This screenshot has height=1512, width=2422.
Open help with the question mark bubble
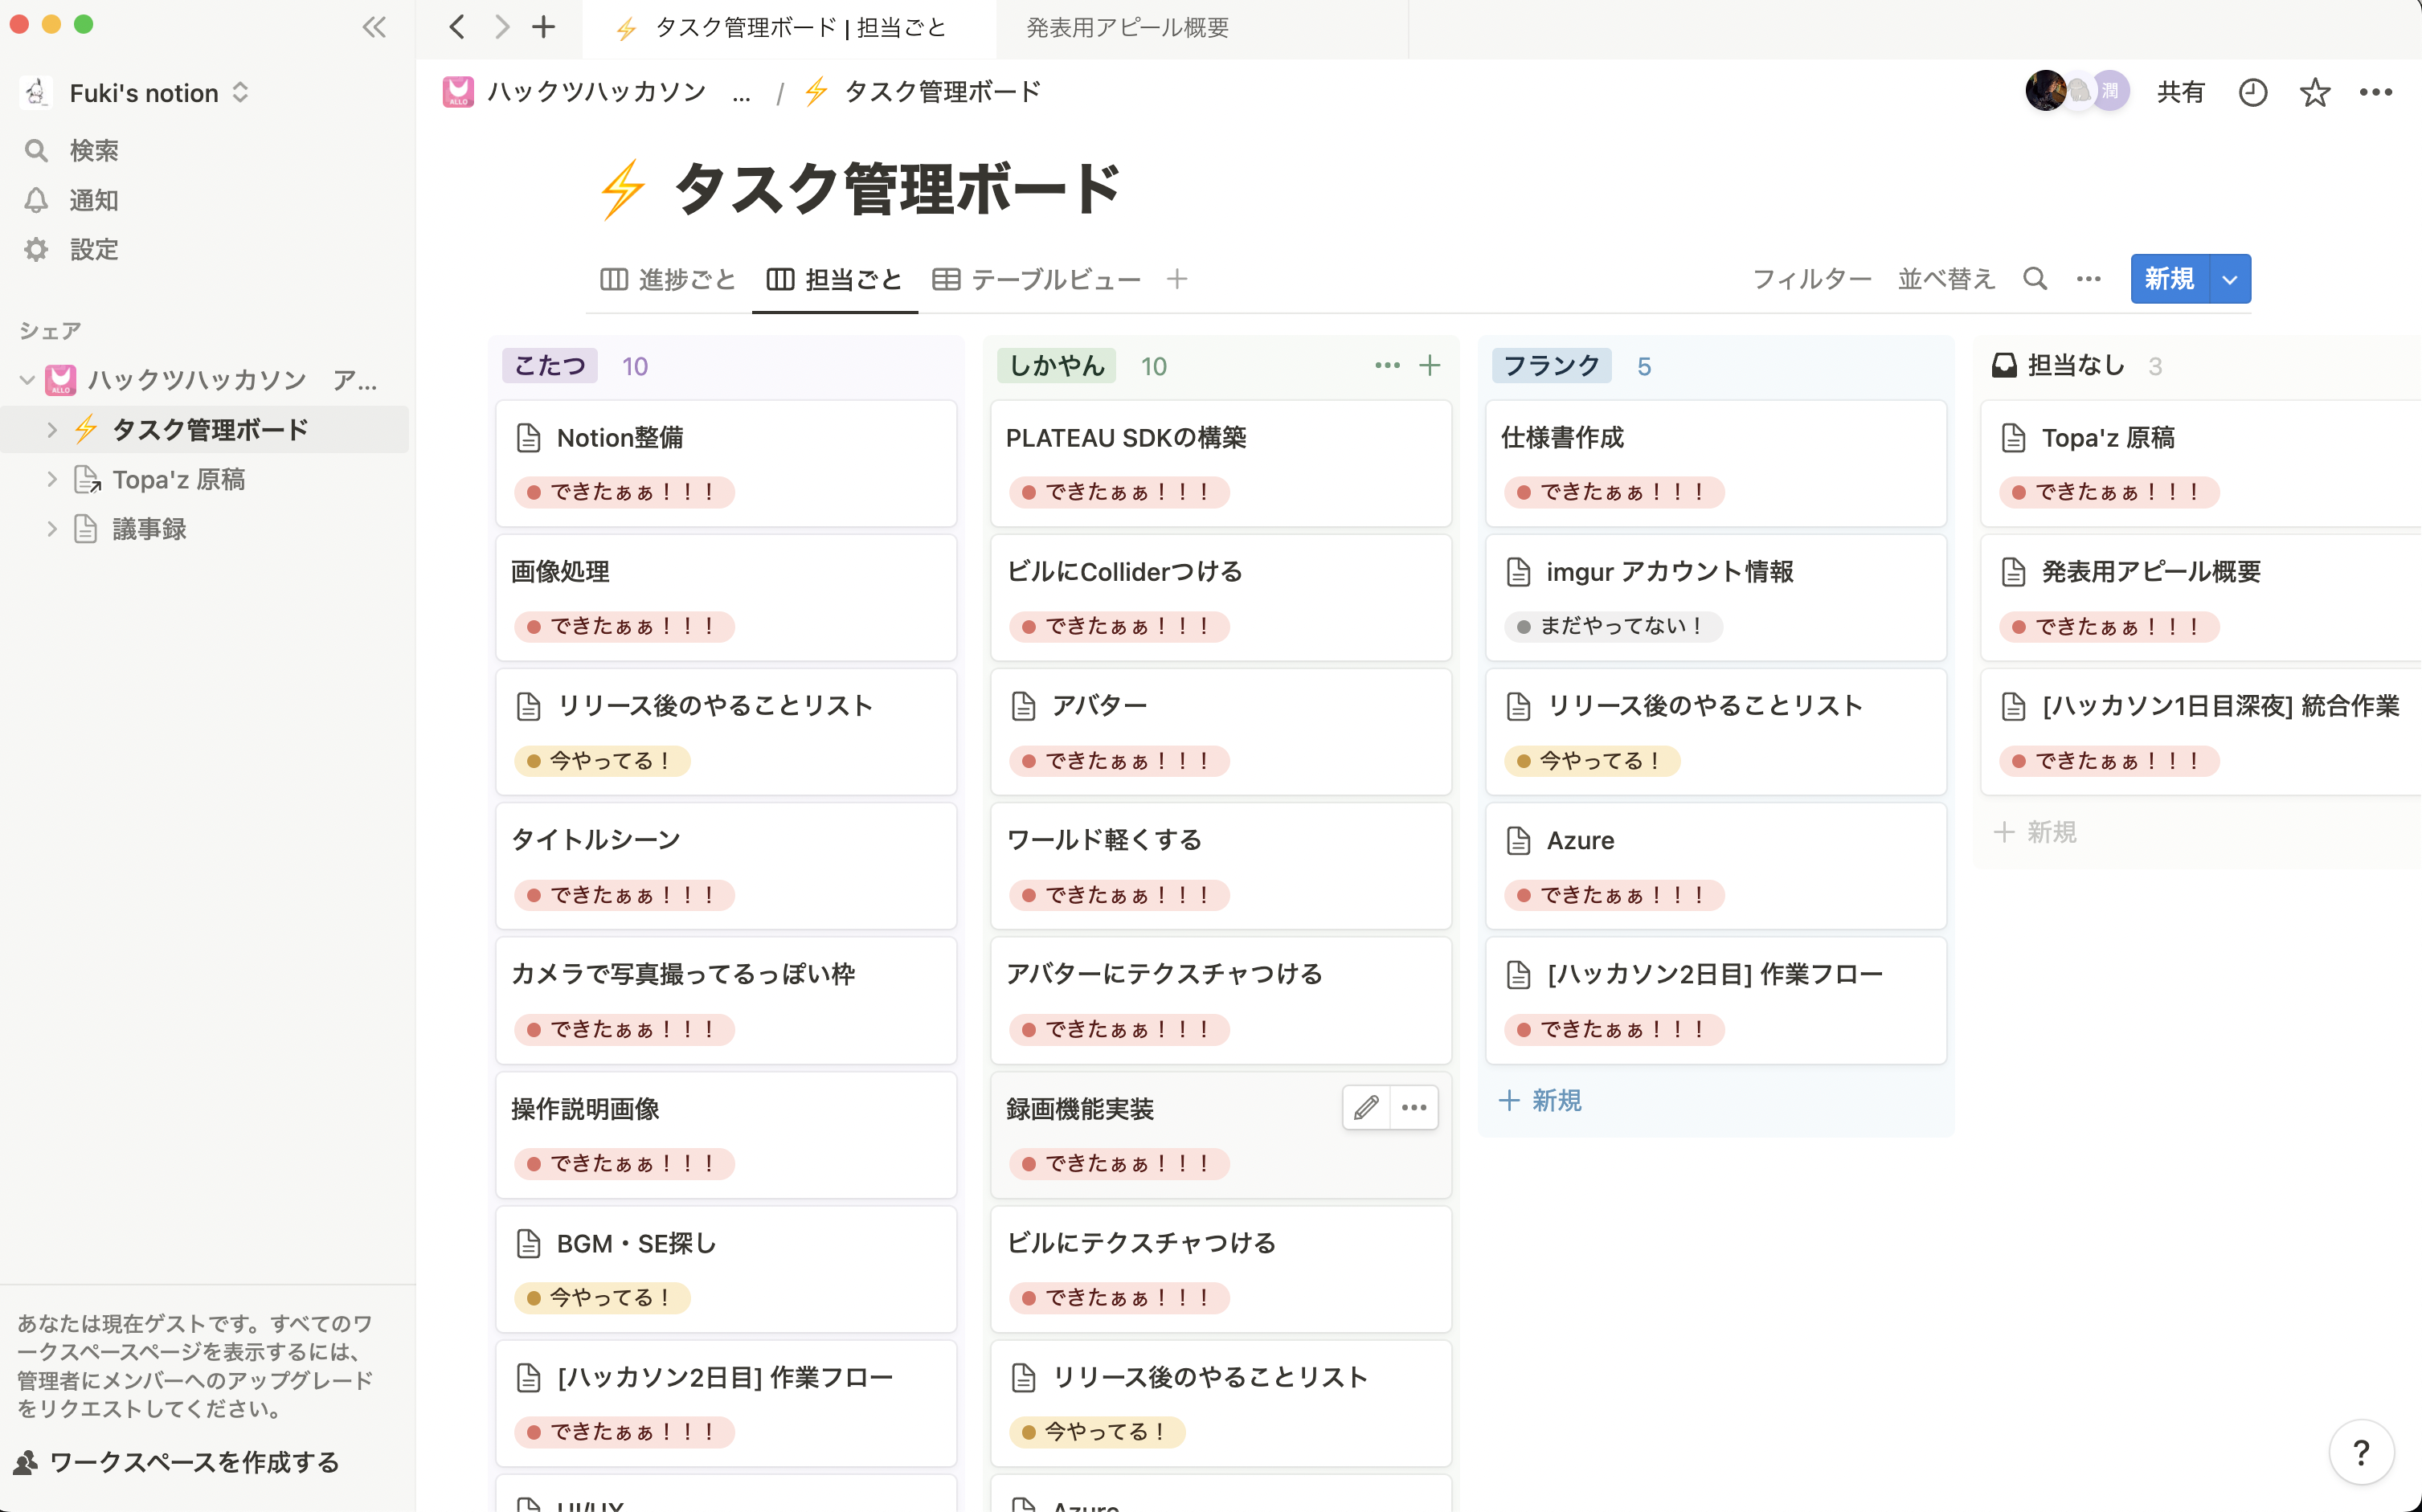coord(2361,1452)
